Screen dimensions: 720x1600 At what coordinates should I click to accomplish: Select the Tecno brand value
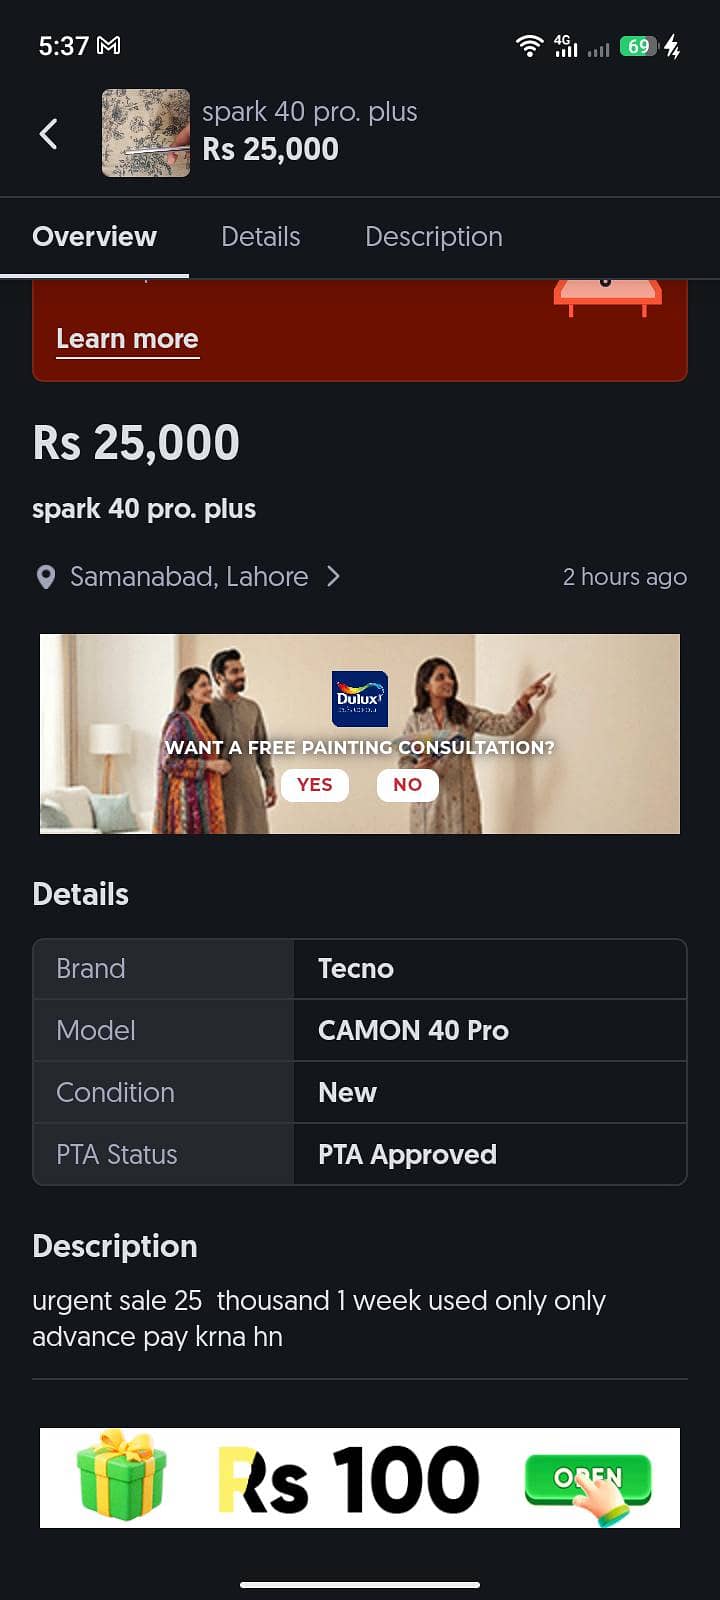coord(356,969)
